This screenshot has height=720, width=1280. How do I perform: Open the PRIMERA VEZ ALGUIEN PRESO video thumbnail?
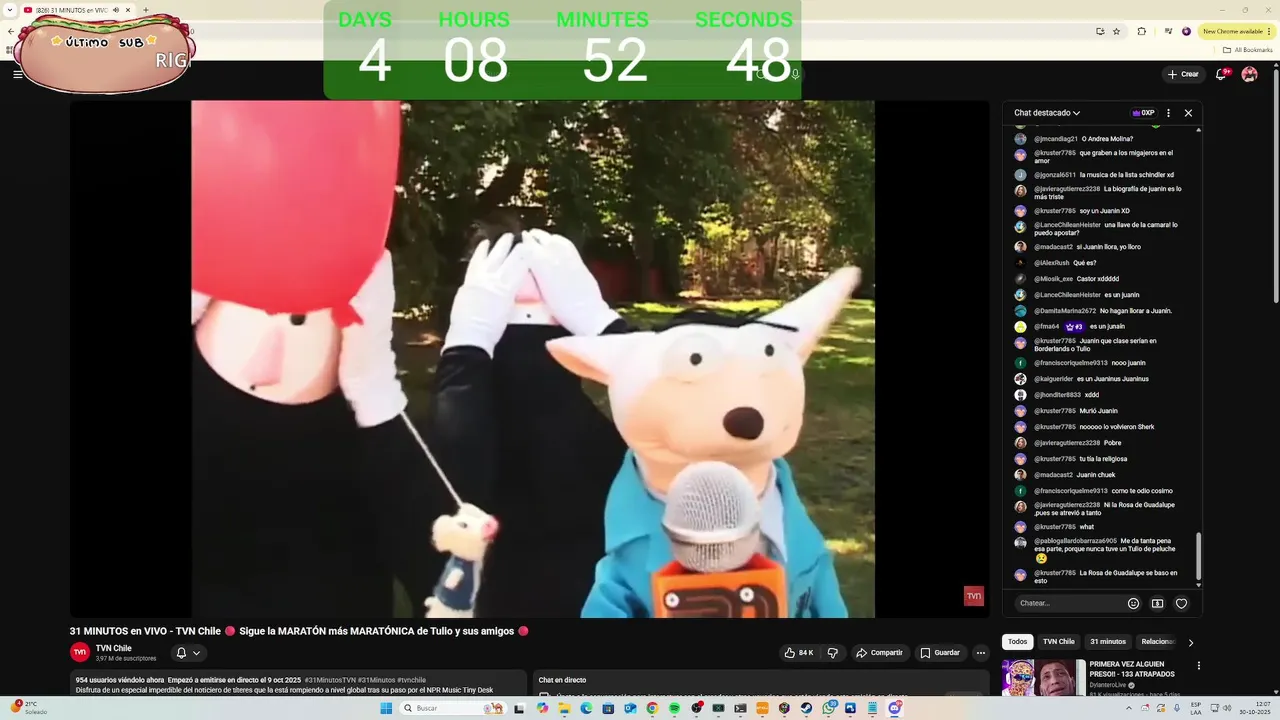(x=1043, y=677)
